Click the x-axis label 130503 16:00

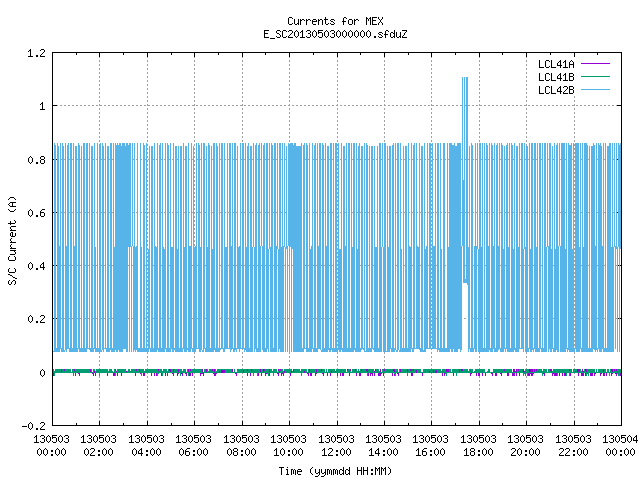430,446
